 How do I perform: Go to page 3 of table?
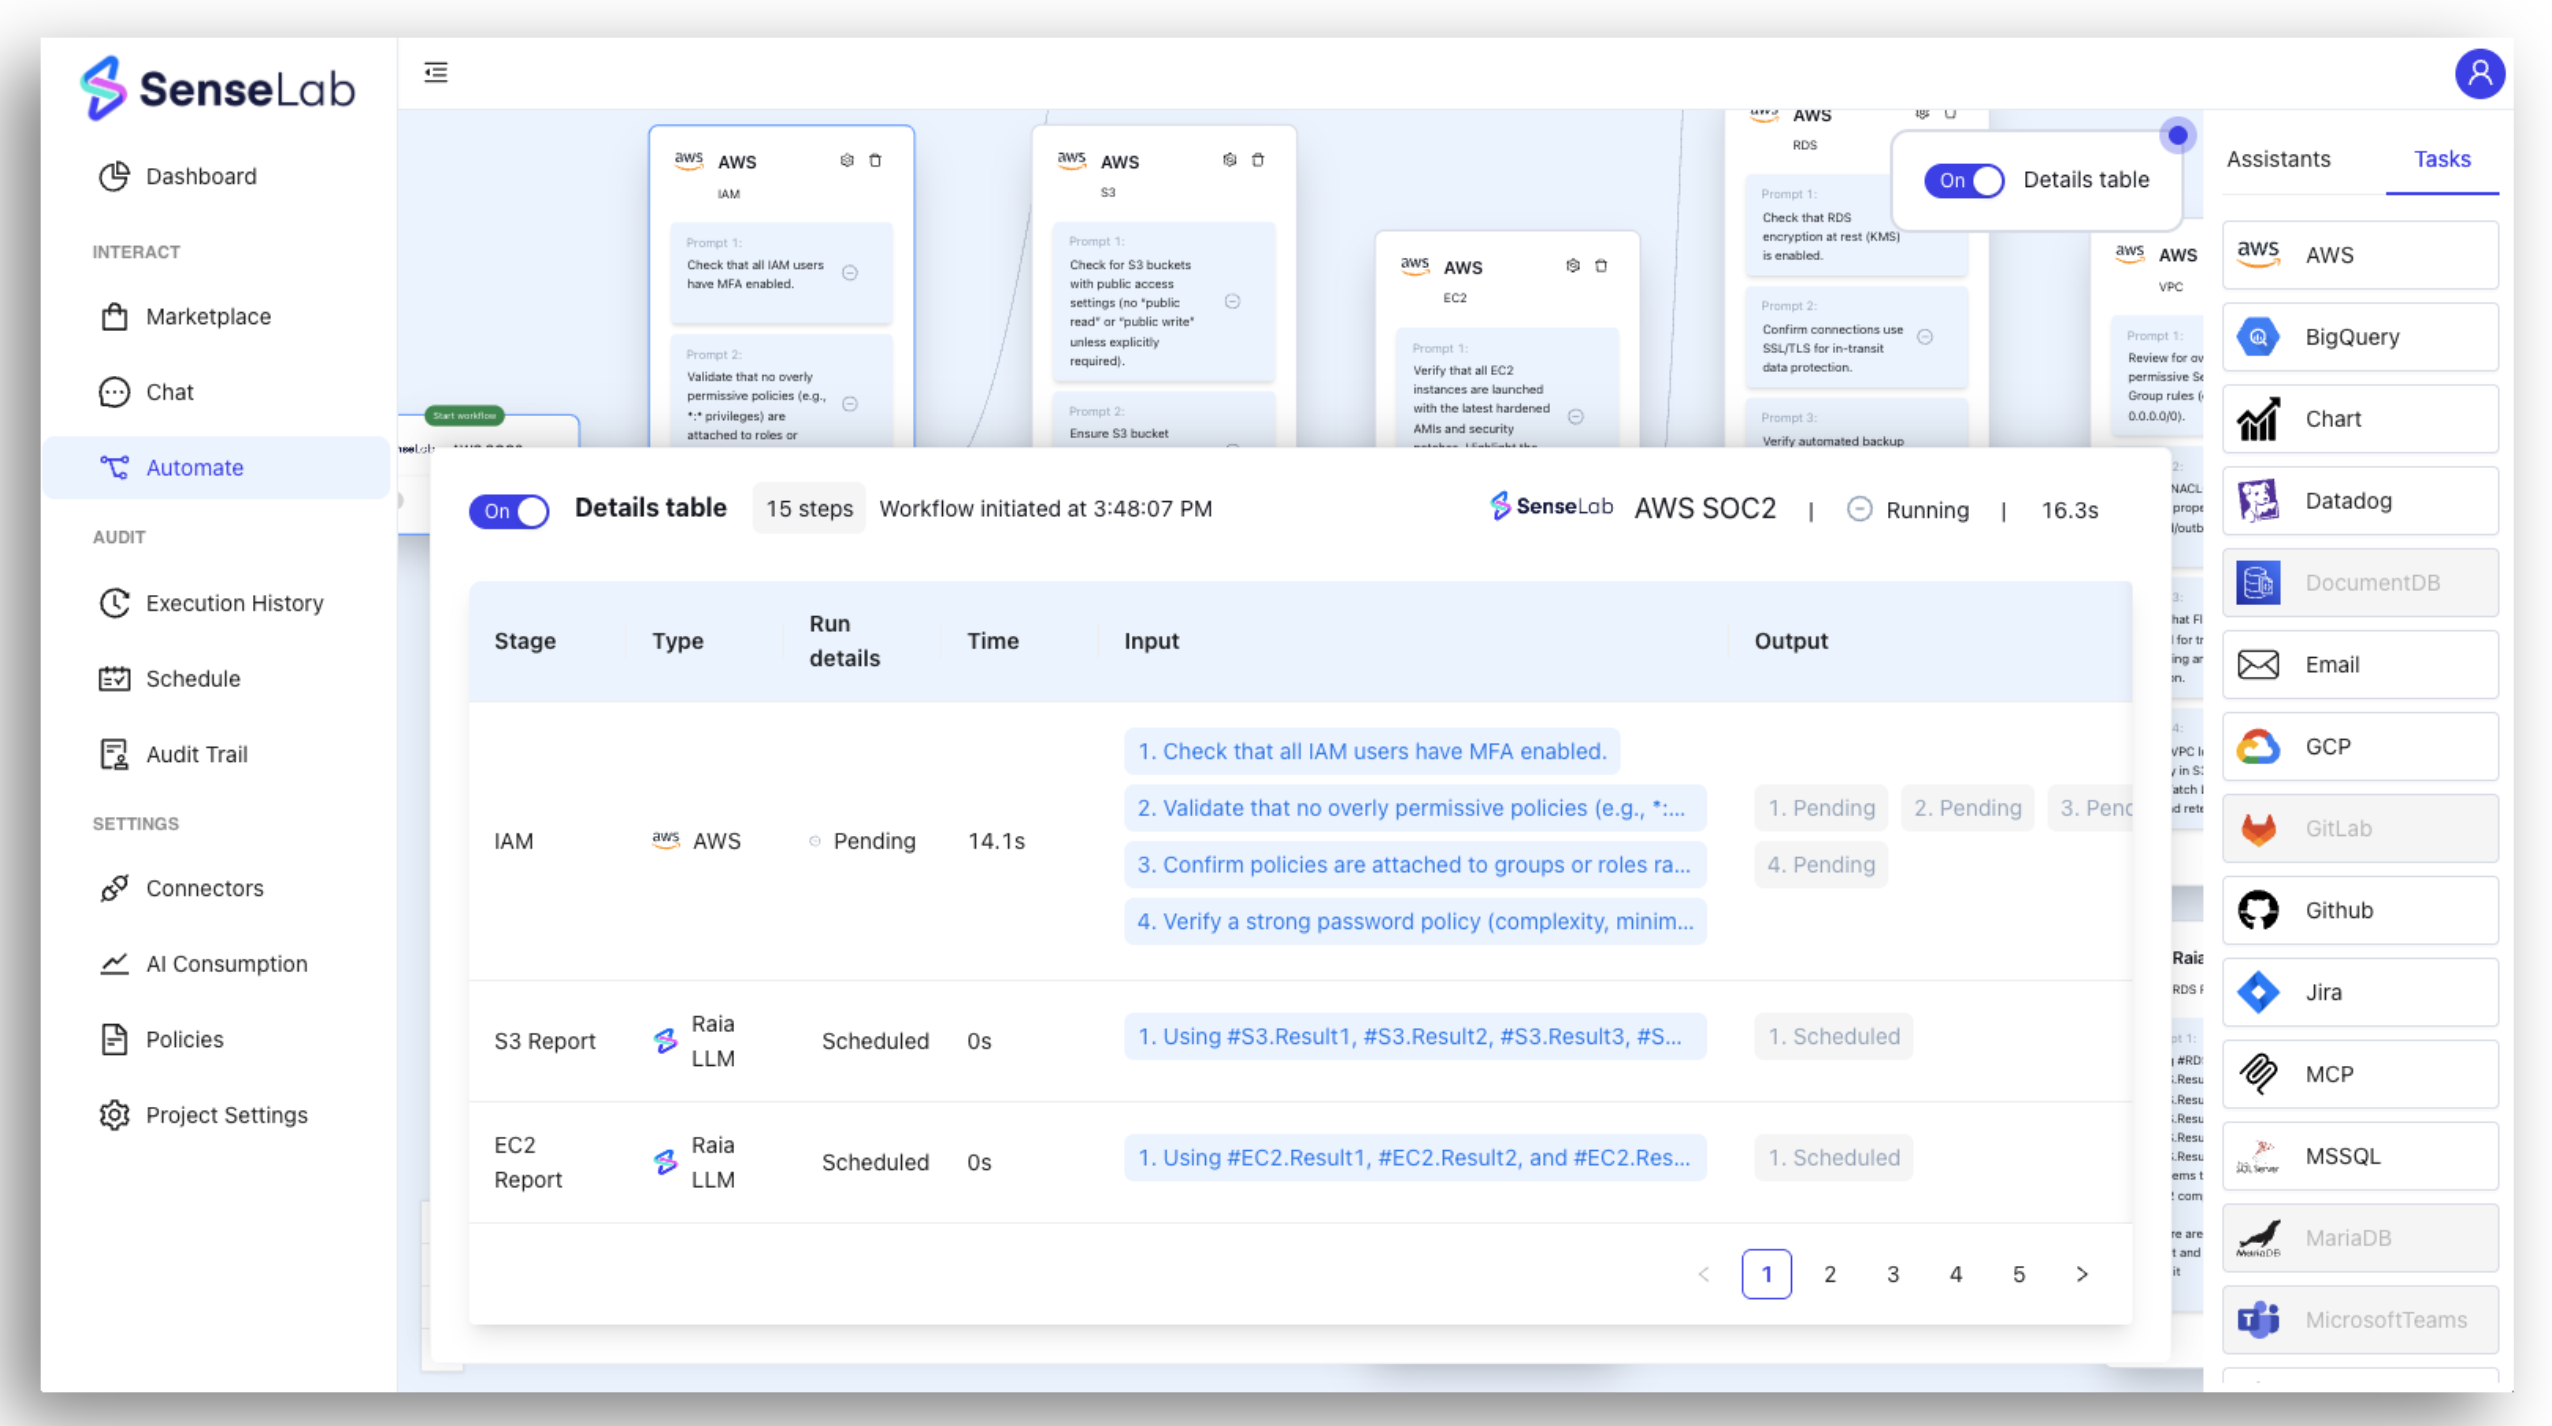[x=1892, y=1274]
